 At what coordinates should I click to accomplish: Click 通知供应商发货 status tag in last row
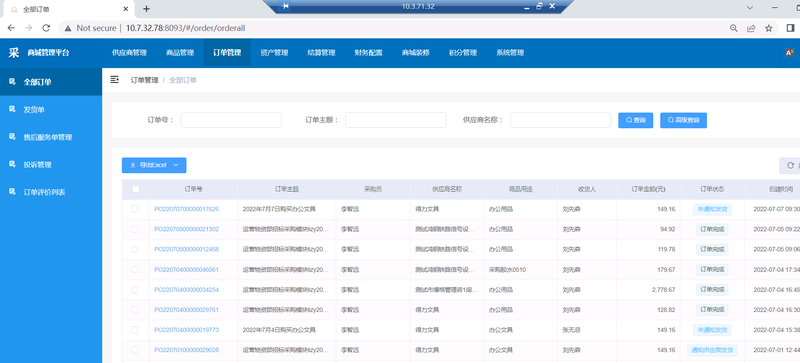(x=712, y=350)
